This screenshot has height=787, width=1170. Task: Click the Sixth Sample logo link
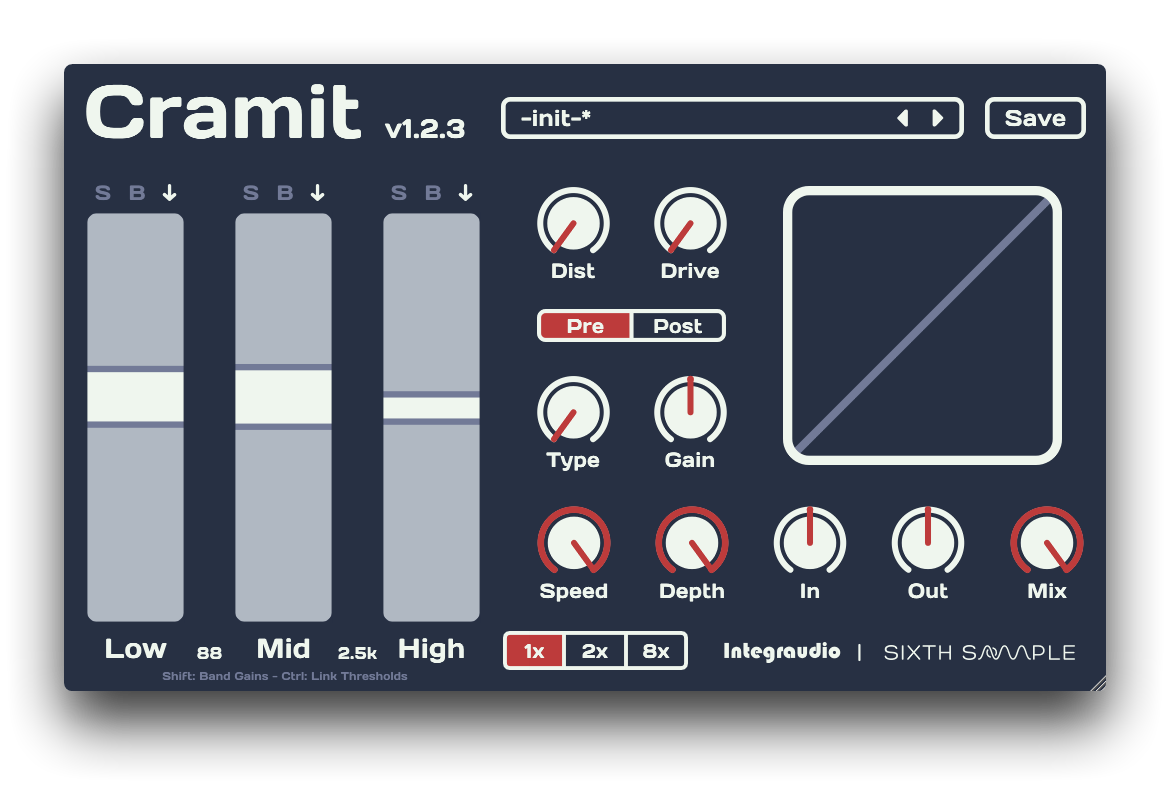tap(979, 653)
